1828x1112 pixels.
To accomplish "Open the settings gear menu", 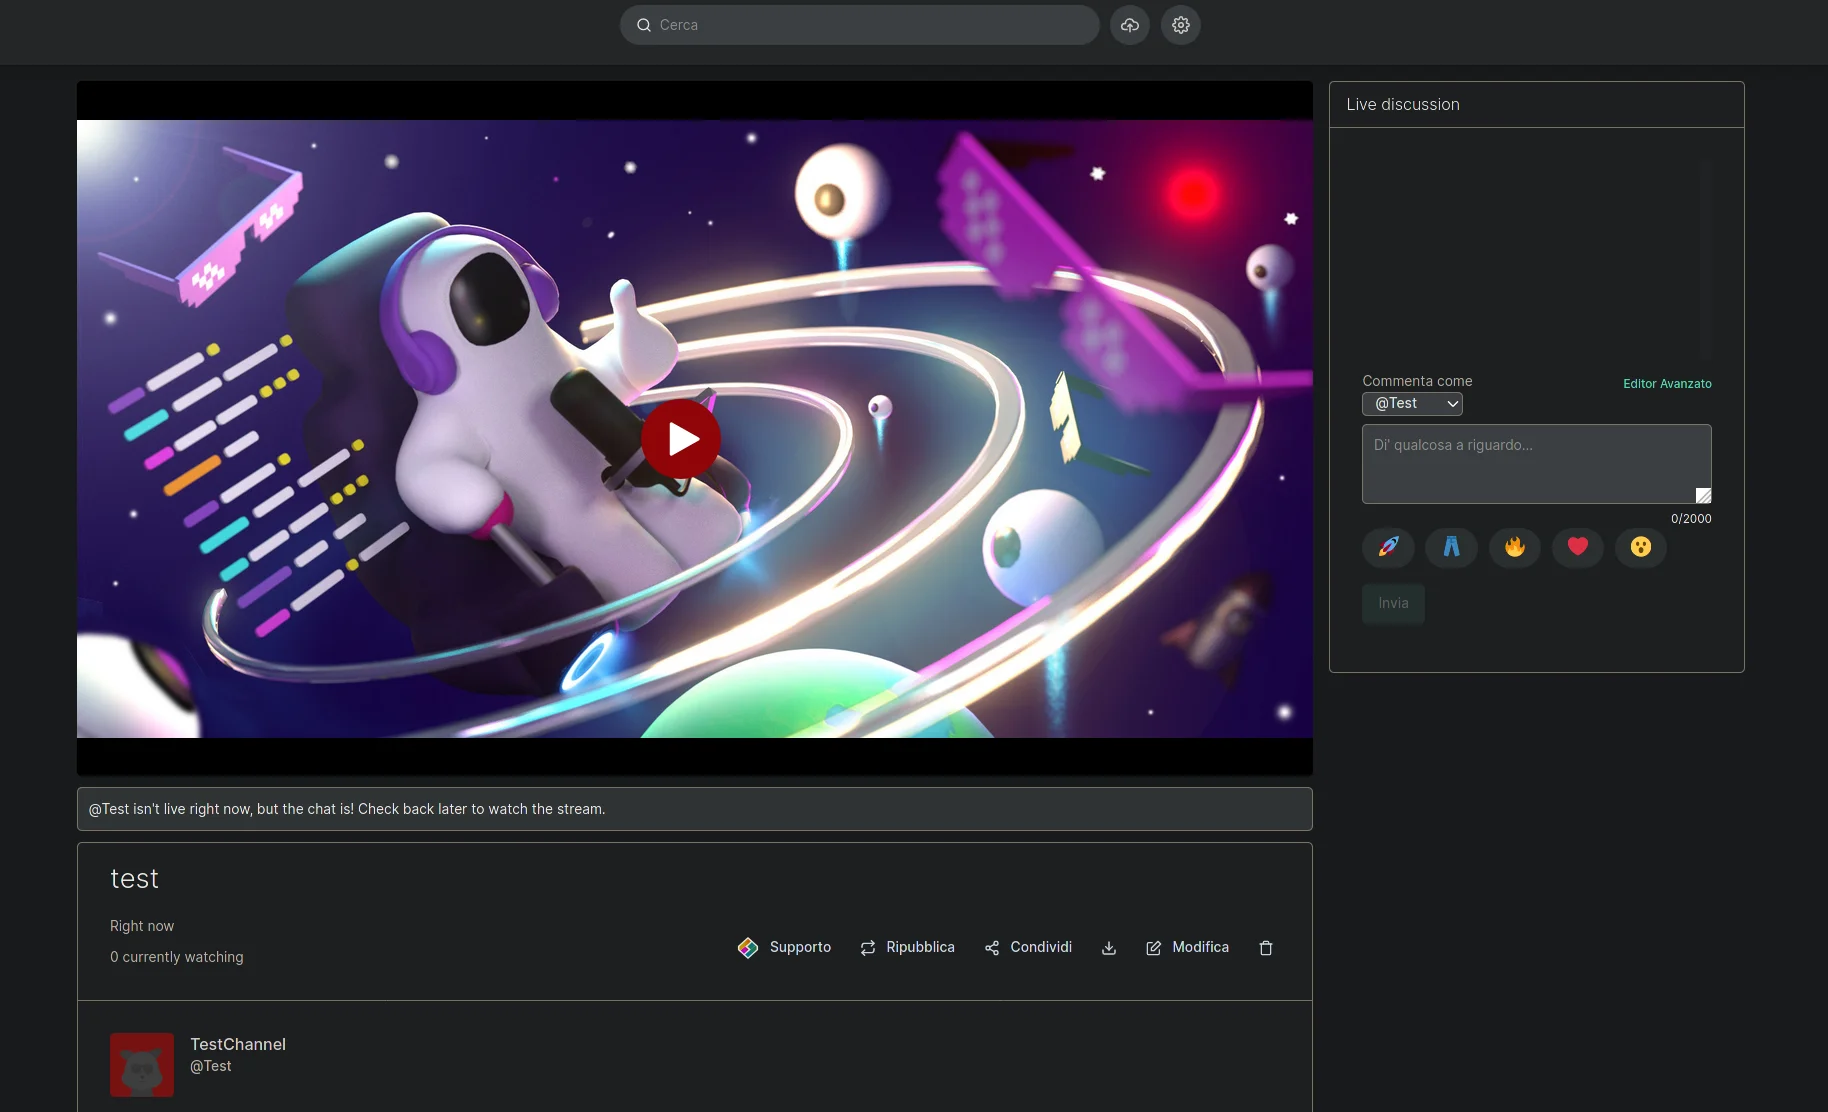I will click(1181, 25).
